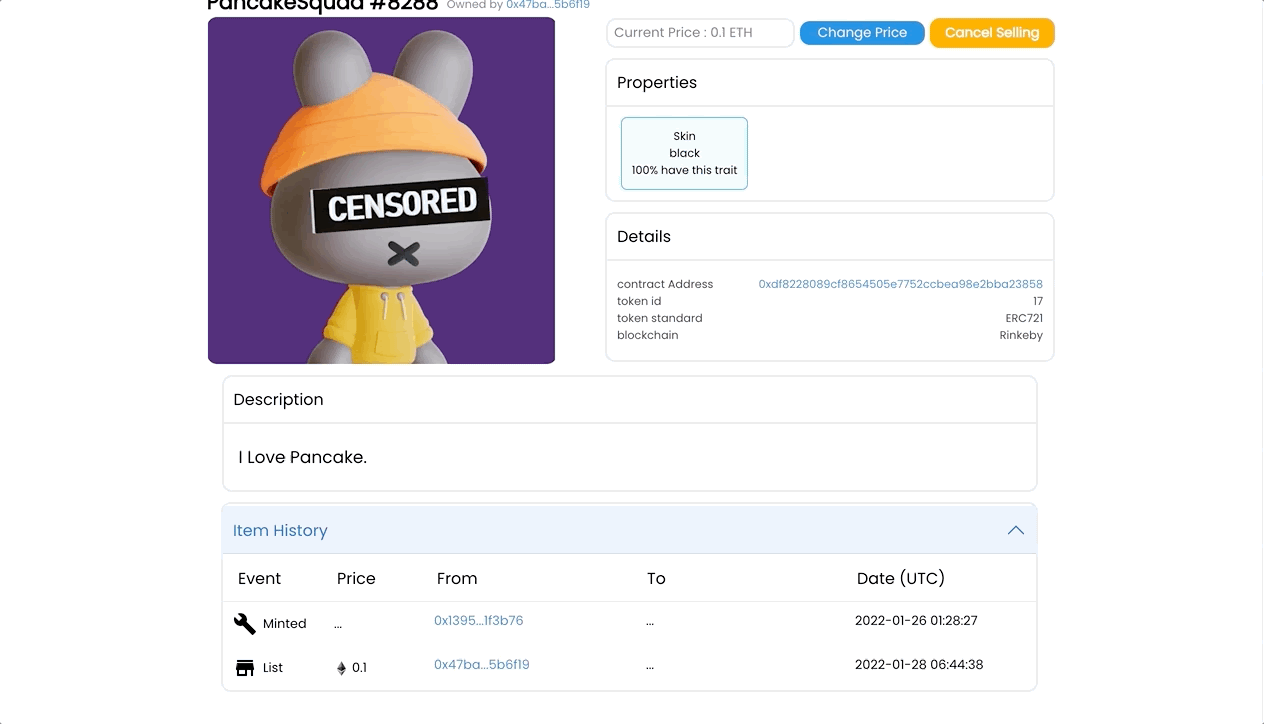Click the date 2022-01-28 06:44:38
The image size is (1264, 724).
[x=919, y=664]
